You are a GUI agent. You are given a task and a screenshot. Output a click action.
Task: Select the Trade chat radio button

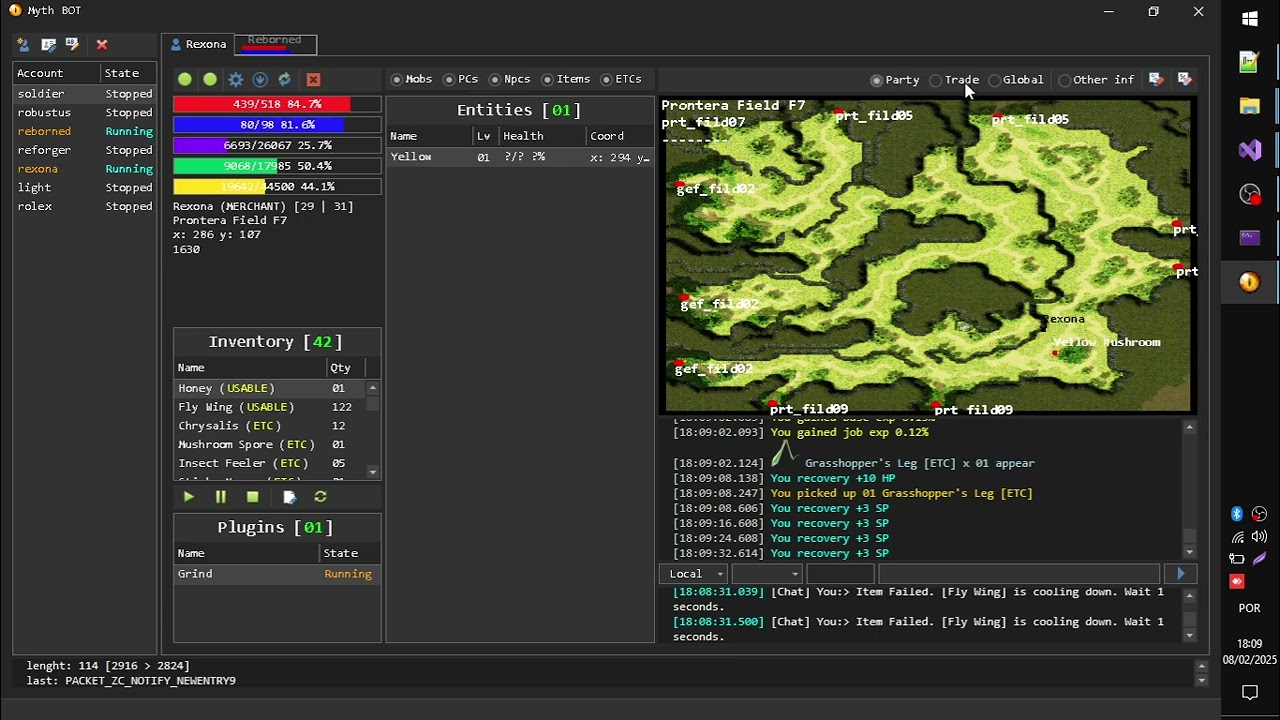click(x=954, y=80)
